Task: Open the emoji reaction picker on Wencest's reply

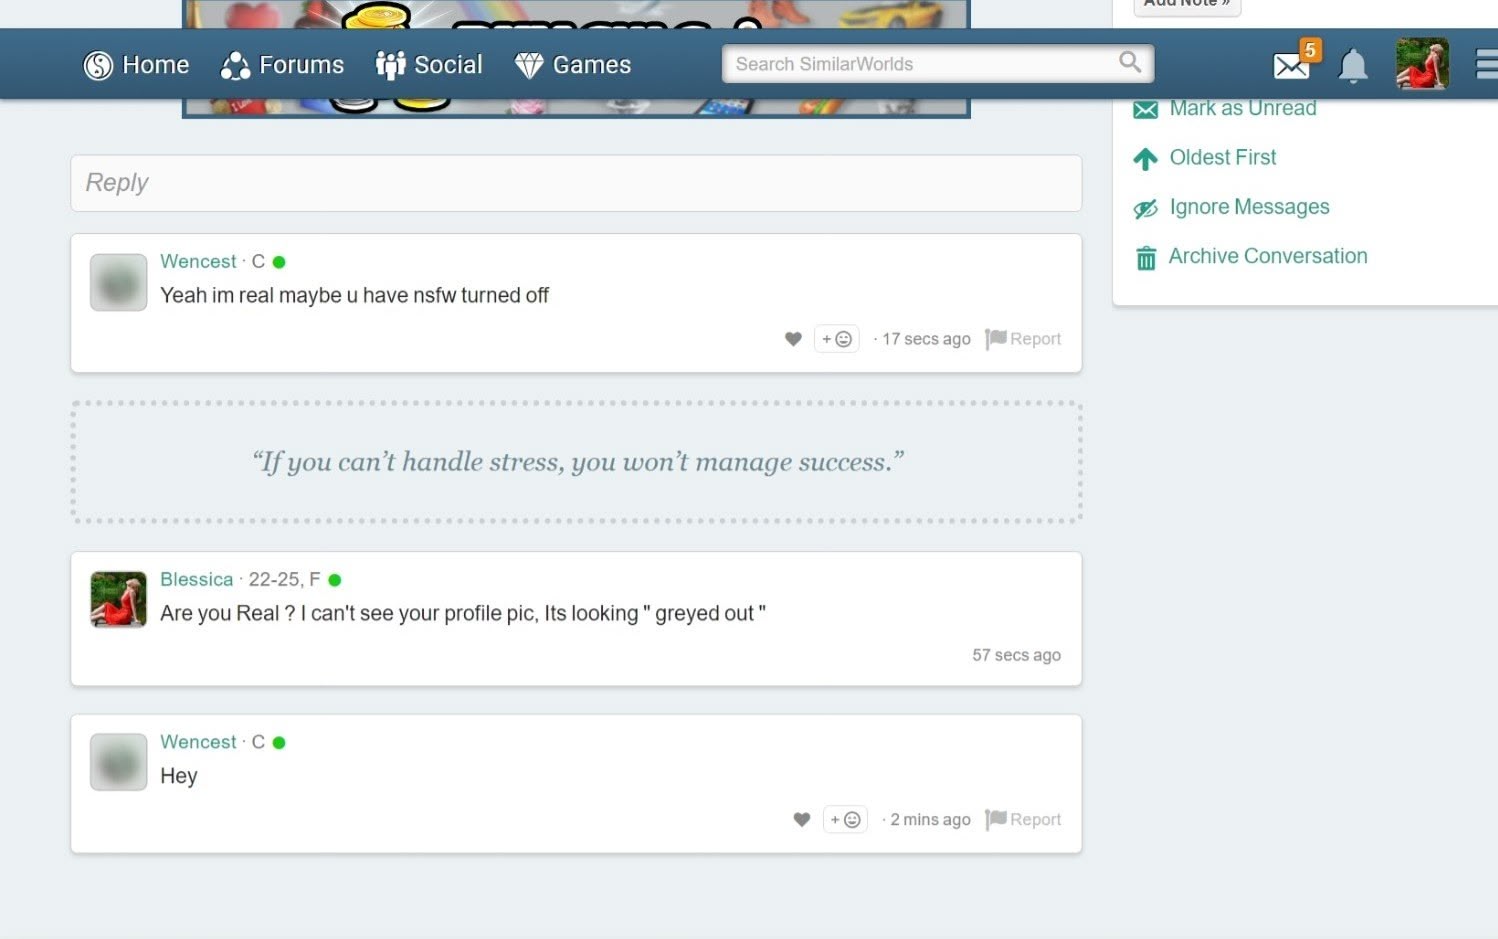Action: coord(837,339)
